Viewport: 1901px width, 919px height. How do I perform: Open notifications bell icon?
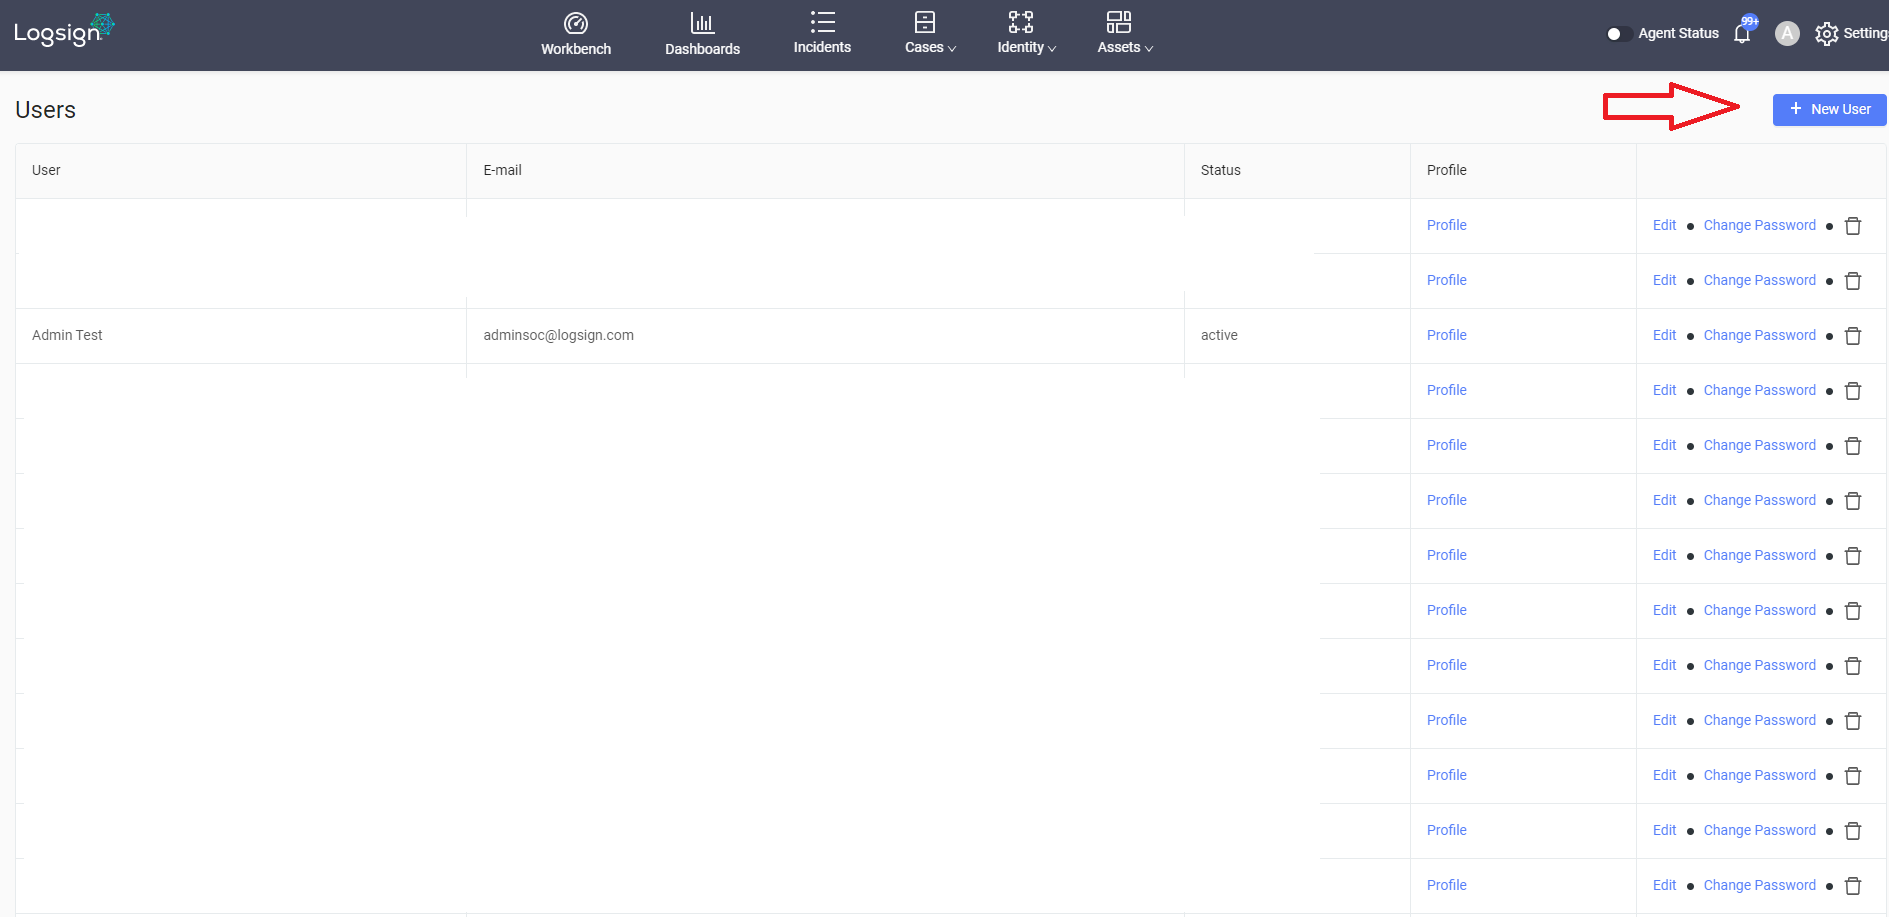[x=1742, y=33]
